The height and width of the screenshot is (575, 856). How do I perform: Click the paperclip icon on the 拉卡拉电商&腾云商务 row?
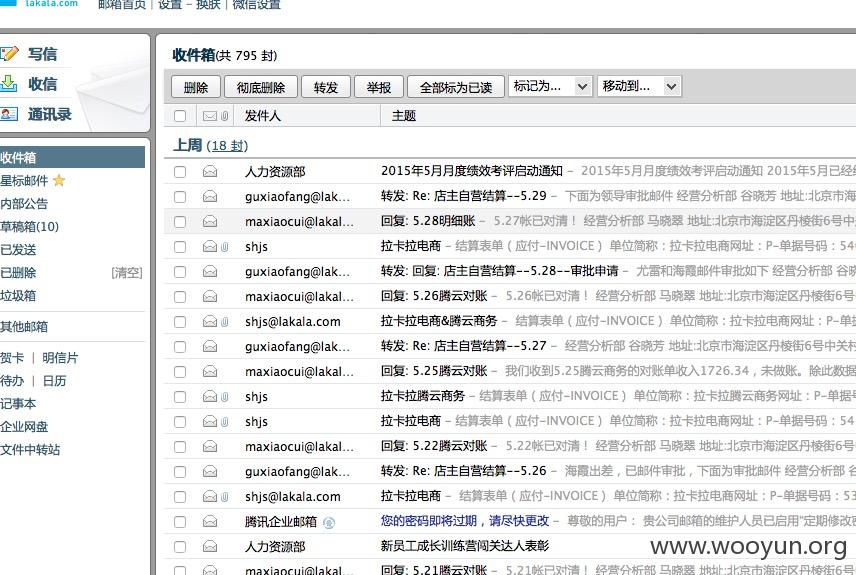[224, 322]
